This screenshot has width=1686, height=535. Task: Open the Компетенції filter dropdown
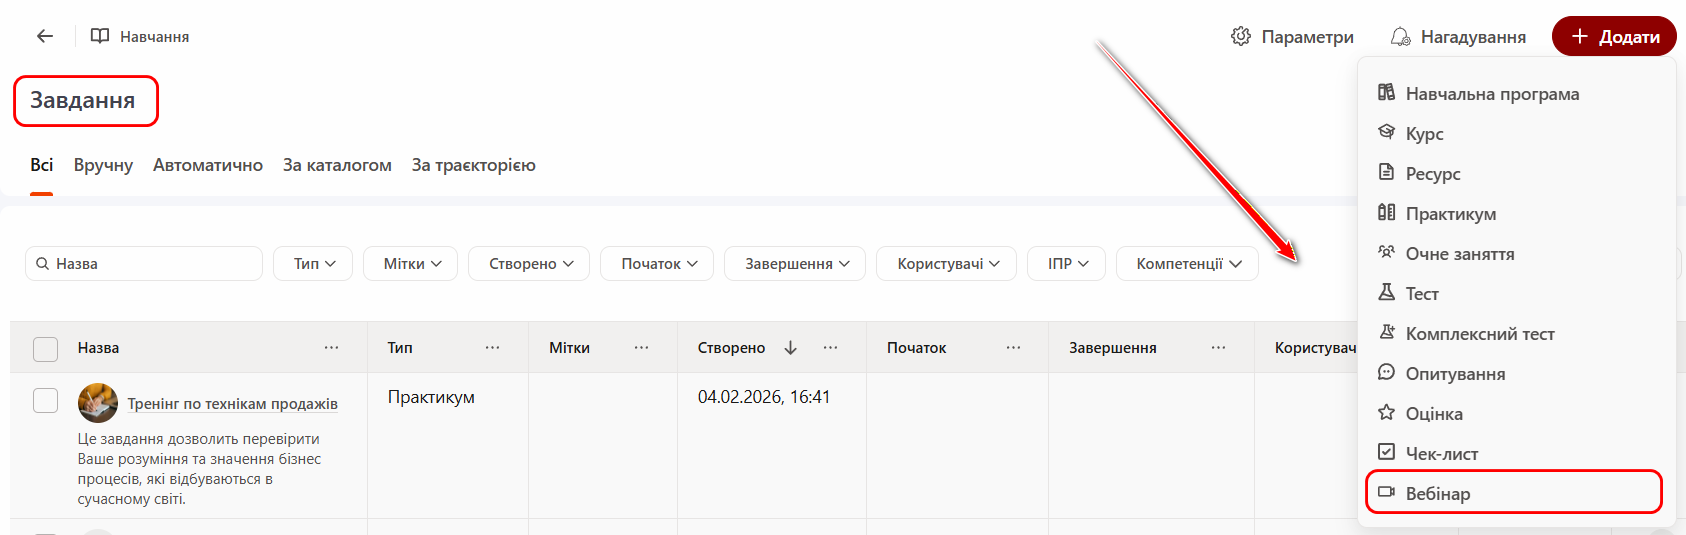tap(1187, 264)
